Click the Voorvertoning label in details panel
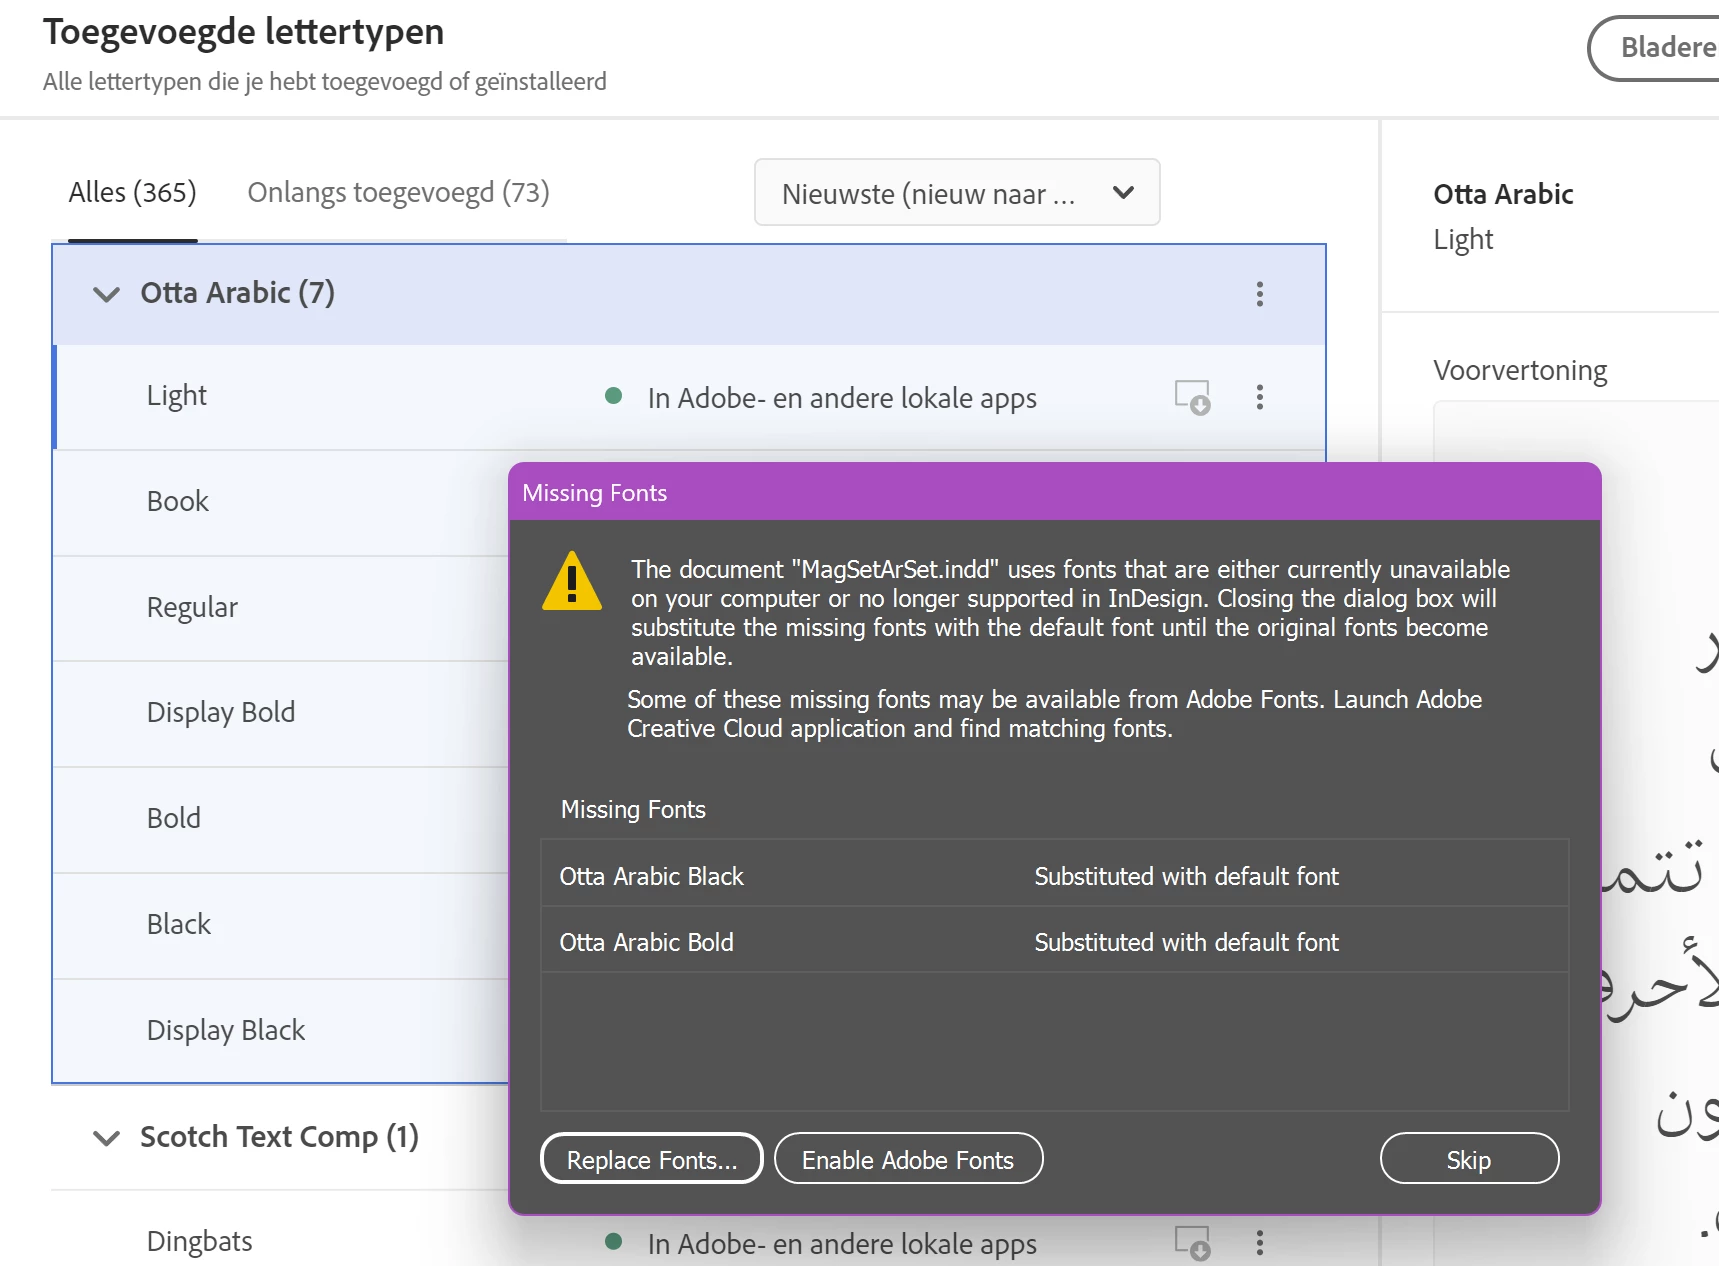Viewport: 1719px width, 1266px height. click(1520, 370)
